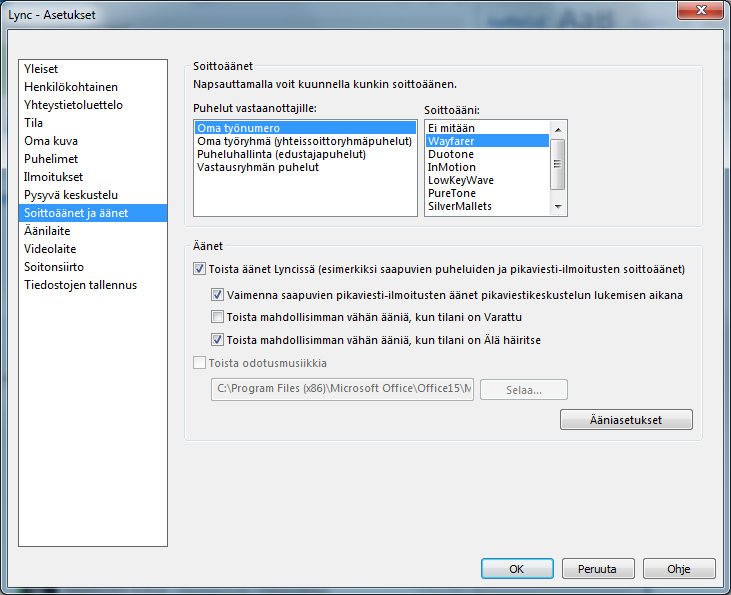Click ringtone list scroll up arrow
This screenshot has height=595, width=731.
tap(558, 130)
